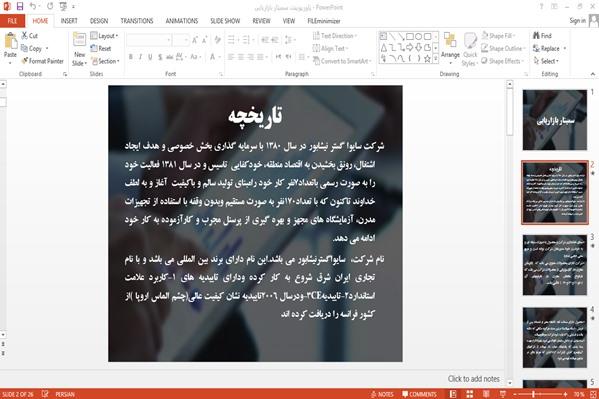This screenshot has height=399, width=599.
Task: Adjust the zoom slider handle
Action: [533, 394]
